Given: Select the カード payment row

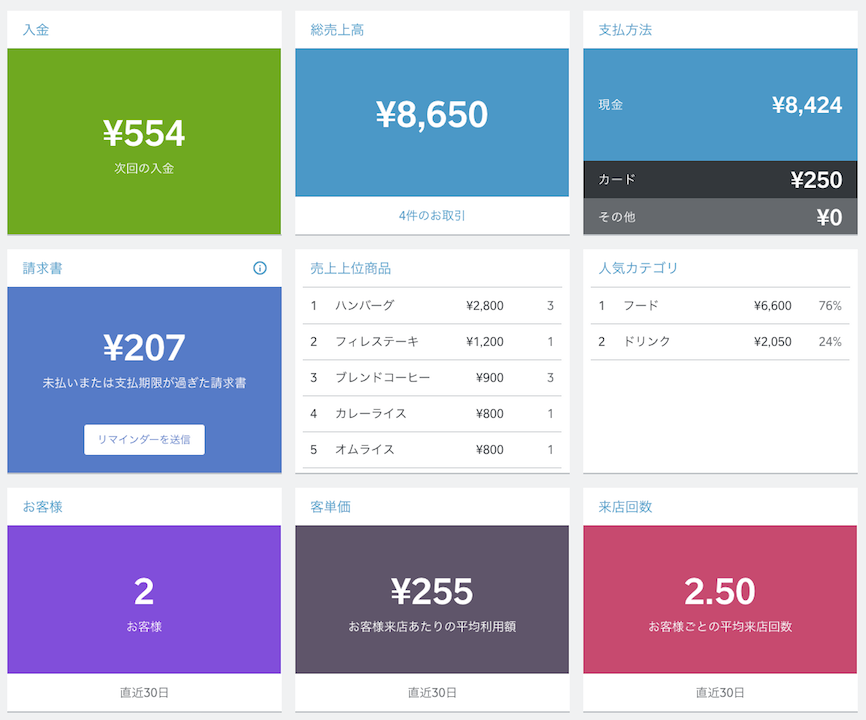Looking at the screenshot, I should tap(721, 180).
